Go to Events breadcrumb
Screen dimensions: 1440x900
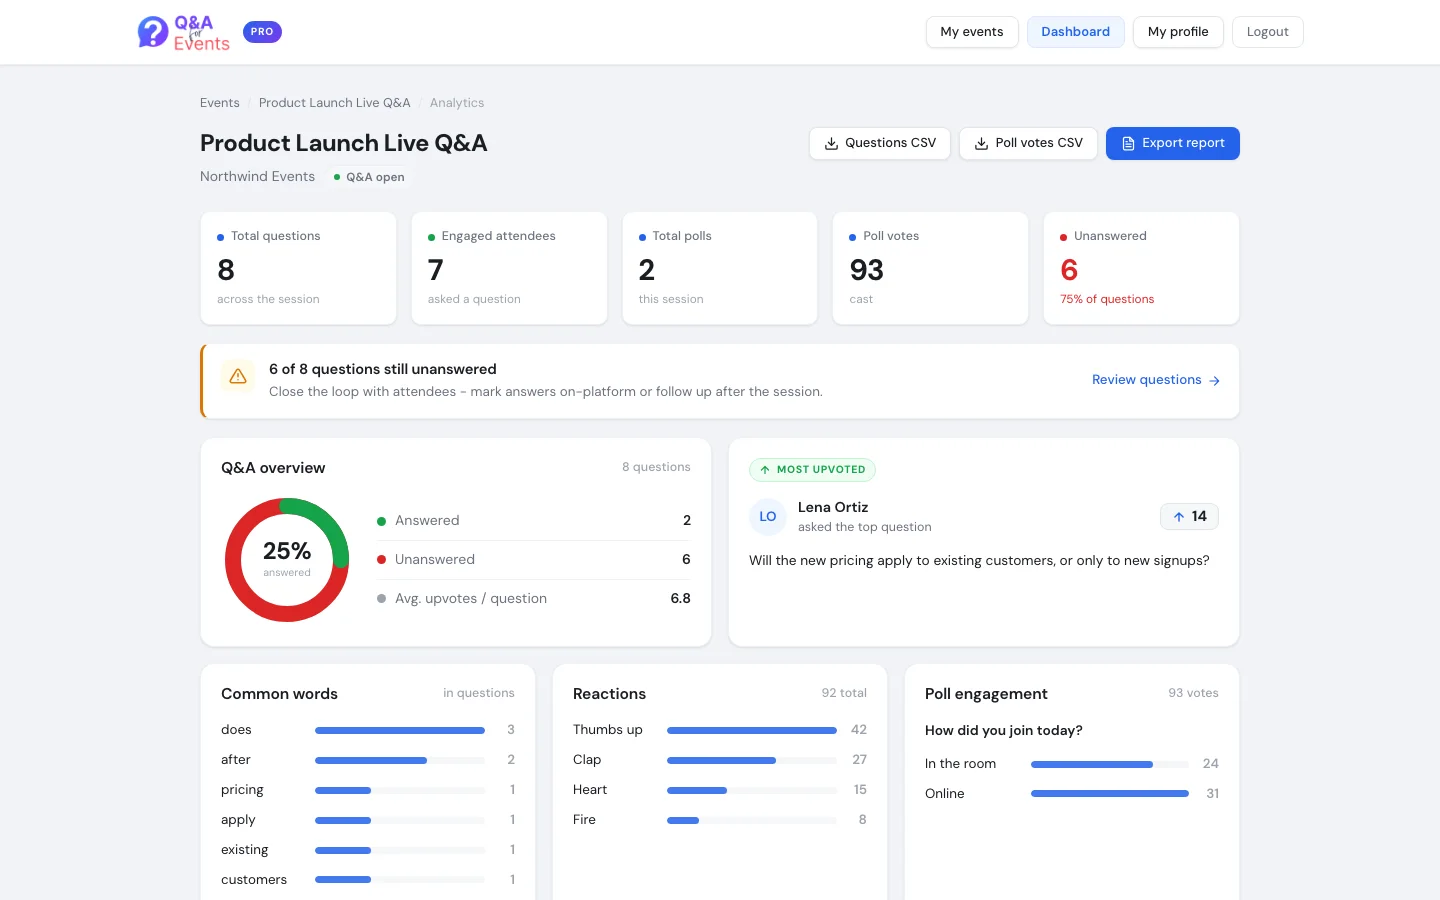[x=219, y=103]
